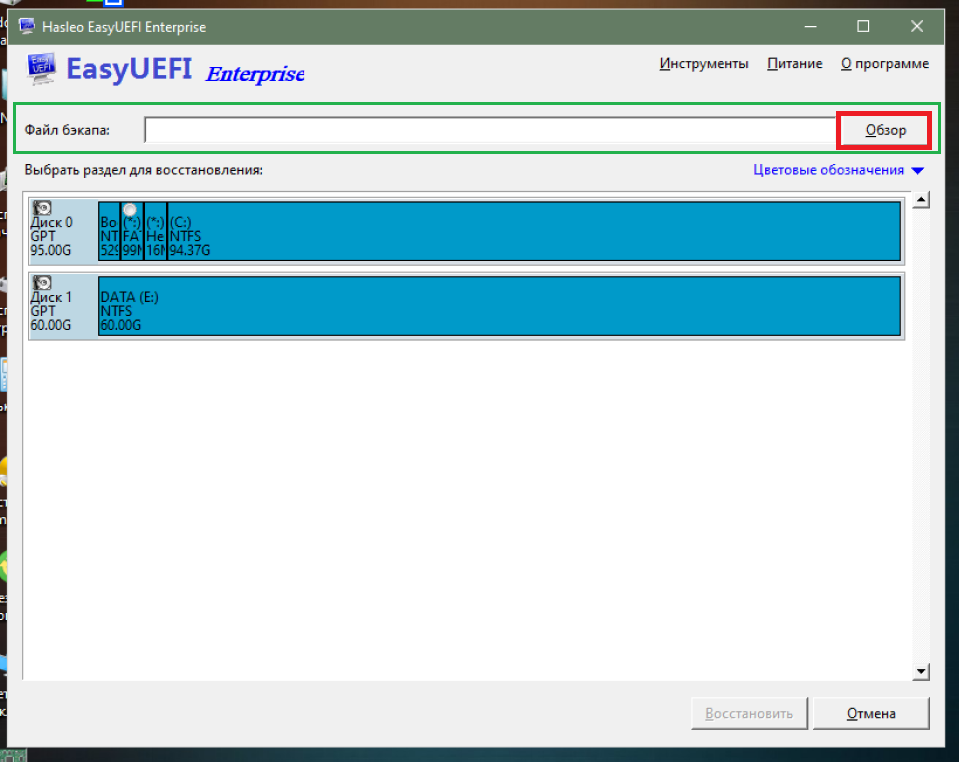Click the Обзор browse button
The width and height of the screenshot is (959, 762).
(884, 130)
